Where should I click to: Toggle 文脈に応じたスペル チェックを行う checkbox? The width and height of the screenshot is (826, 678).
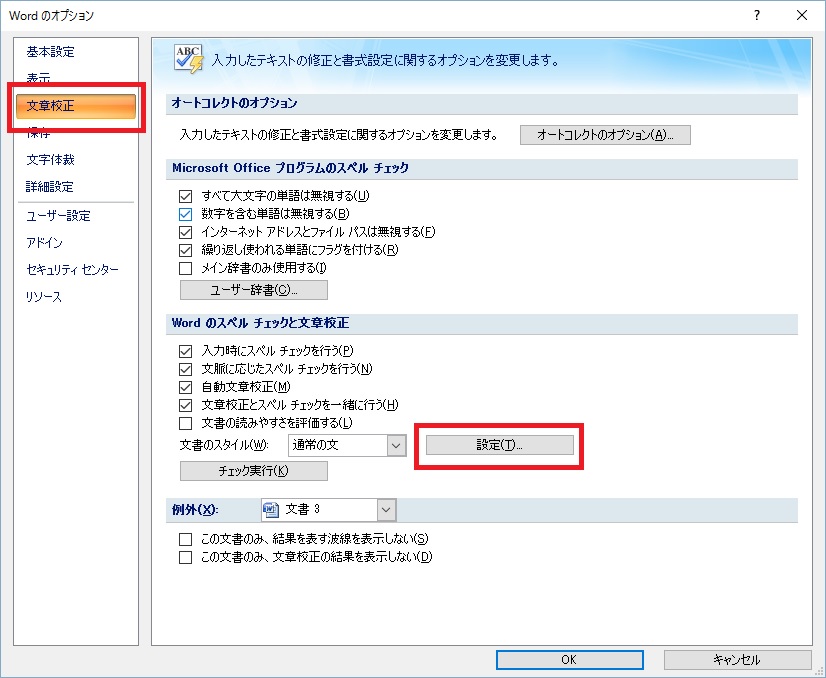[185, 369]
